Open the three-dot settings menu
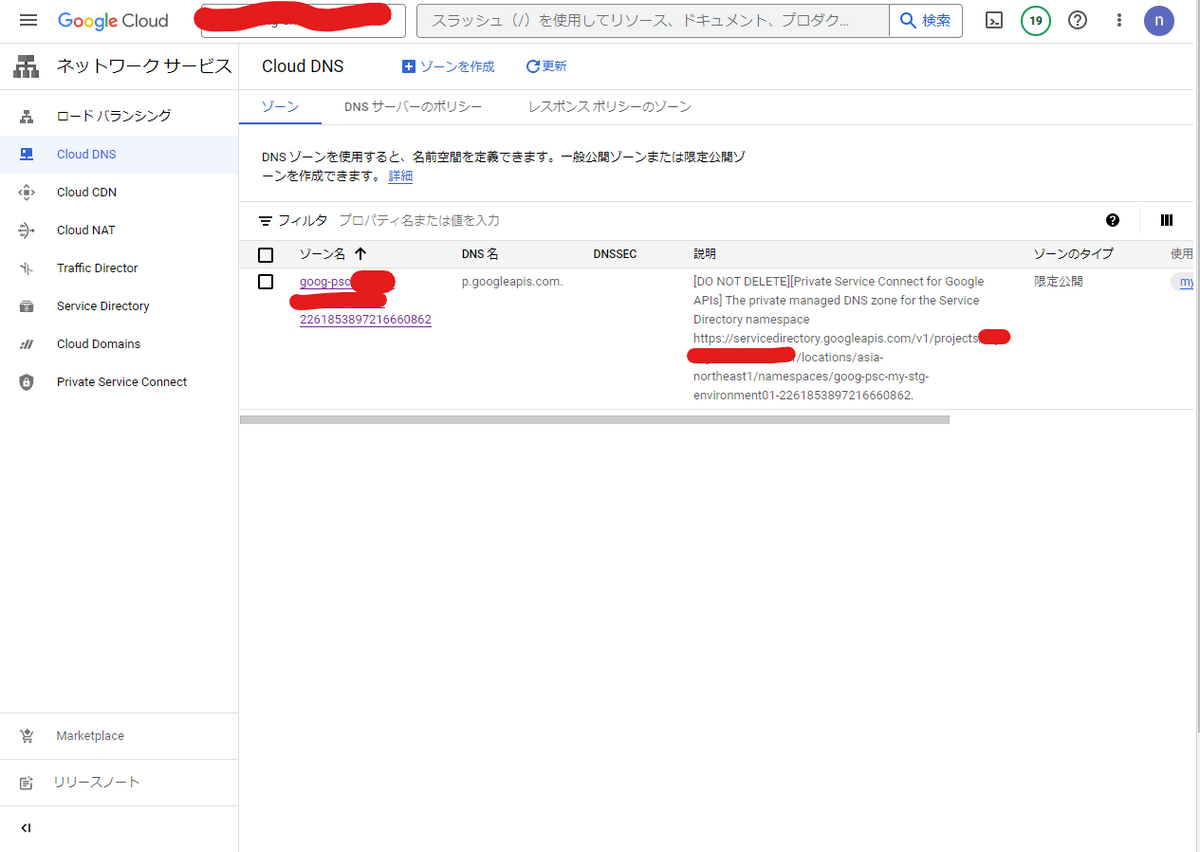 pyautogui.click(x=1119, y=21)
